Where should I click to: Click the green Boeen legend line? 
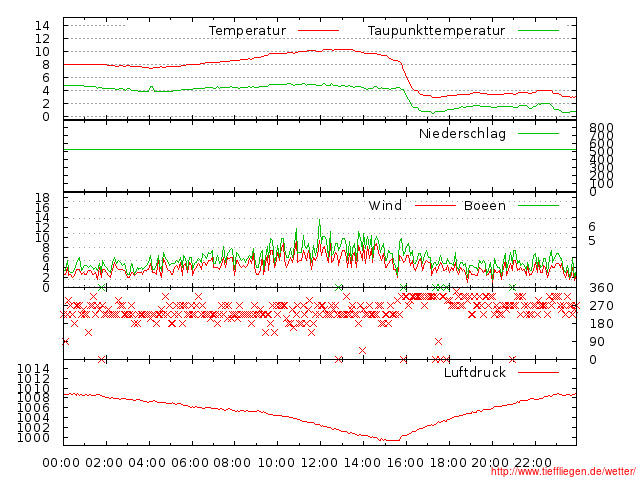[538, 205]
